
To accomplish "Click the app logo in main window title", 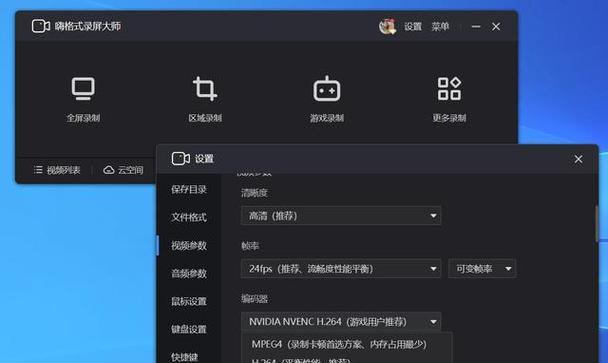I will point(41,26).
